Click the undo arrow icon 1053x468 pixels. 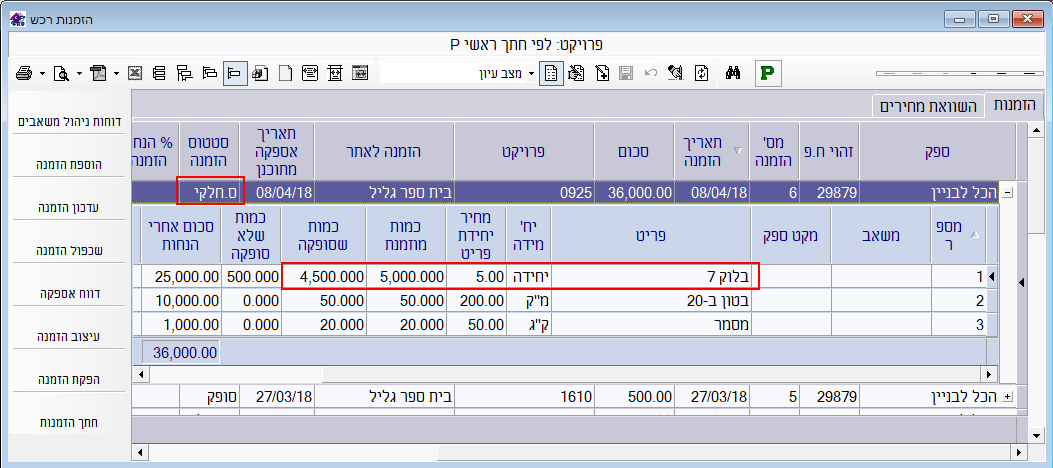651,73
